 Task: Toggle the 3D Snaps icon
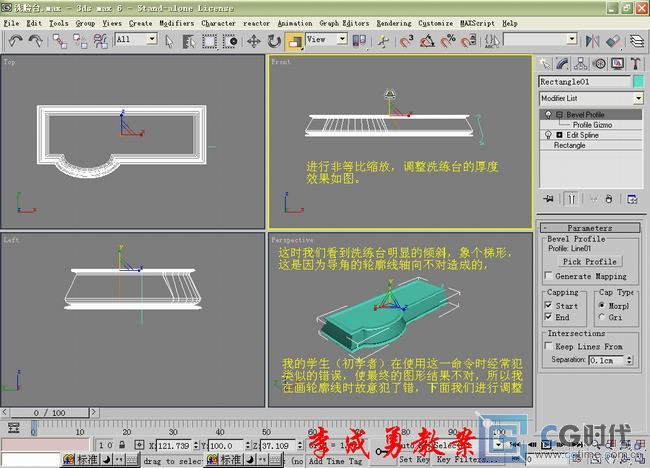coord(407,41)
